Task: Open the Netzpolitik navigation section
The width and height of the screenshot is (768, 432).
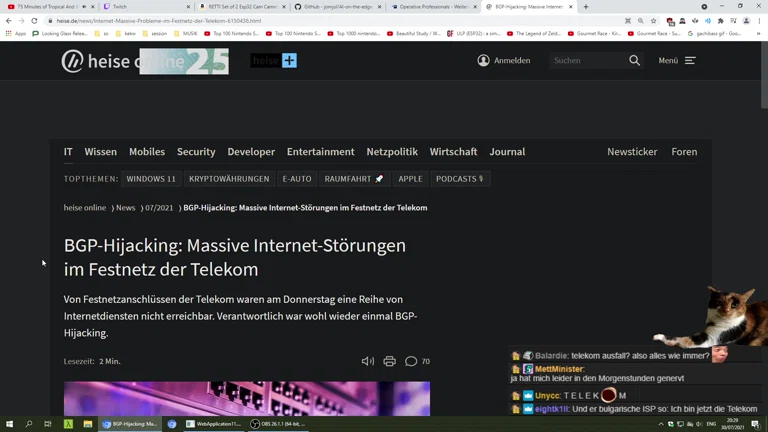Action: tap(392, 152)
